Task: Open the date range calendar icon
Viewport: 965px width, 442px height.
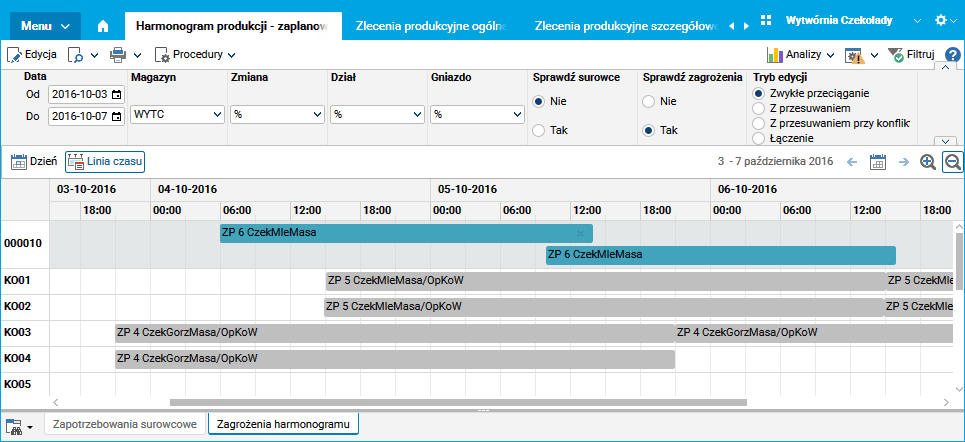Action: point(878,162)
